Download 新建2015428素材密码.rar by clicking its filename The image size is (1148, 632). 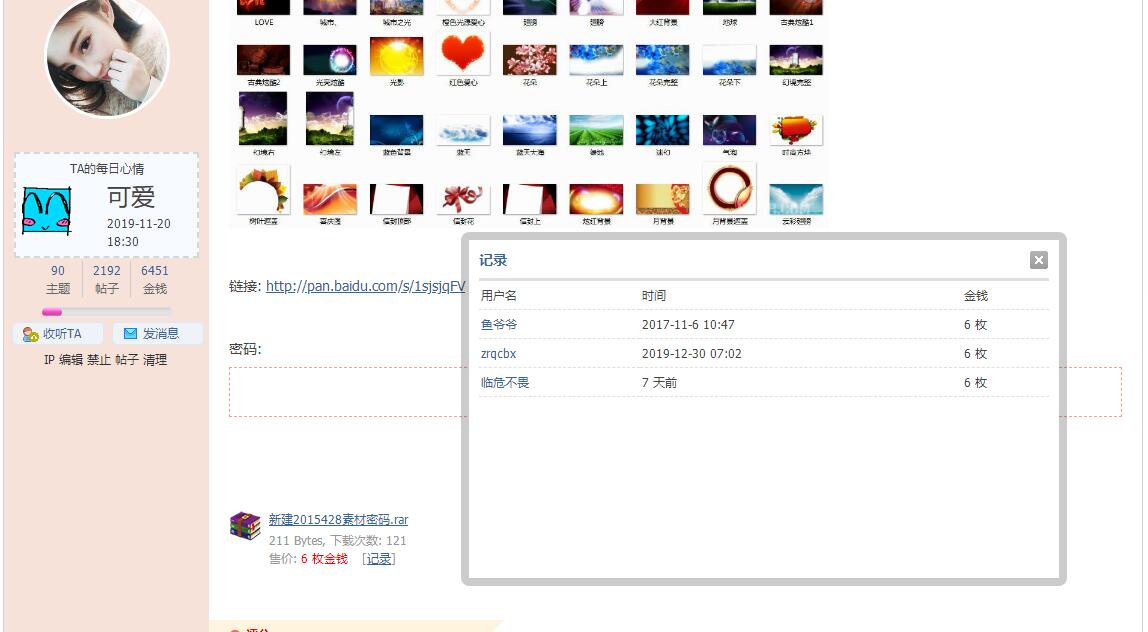click(336, 519)
